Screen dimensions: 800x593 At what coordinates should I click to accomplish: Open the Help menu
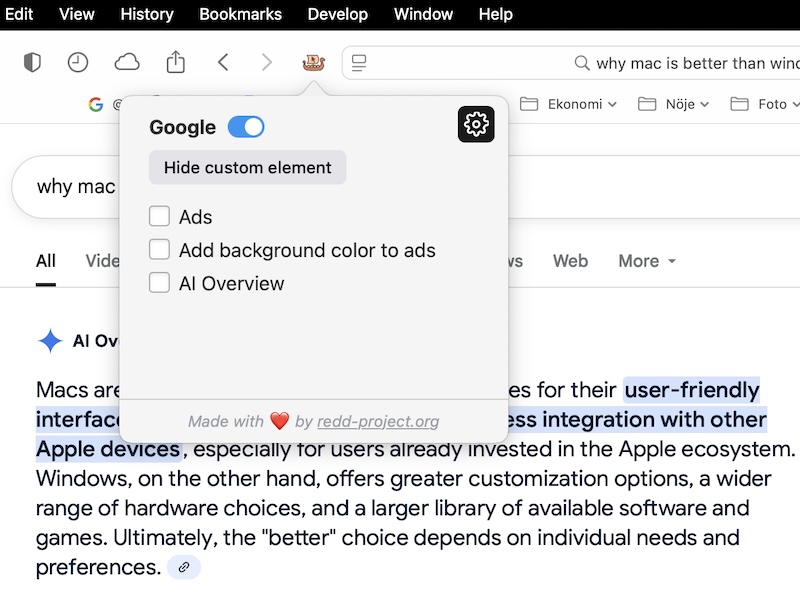495,14
